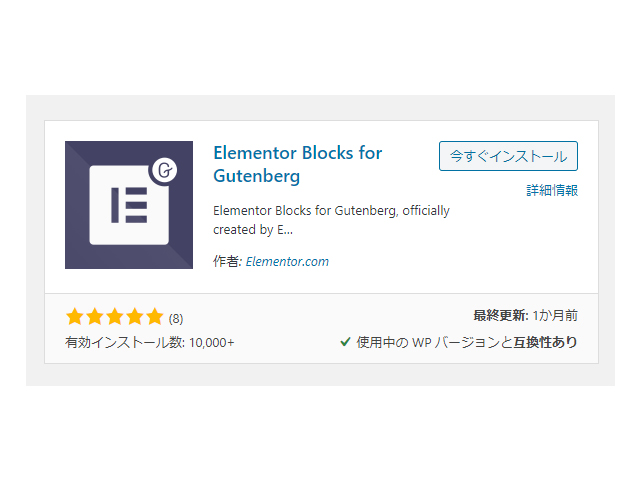Image resolution: width=640 pixels, height=480 pixels.
Task: Click the 互換性あり compatibility text
Action: (x=545, y=342)
